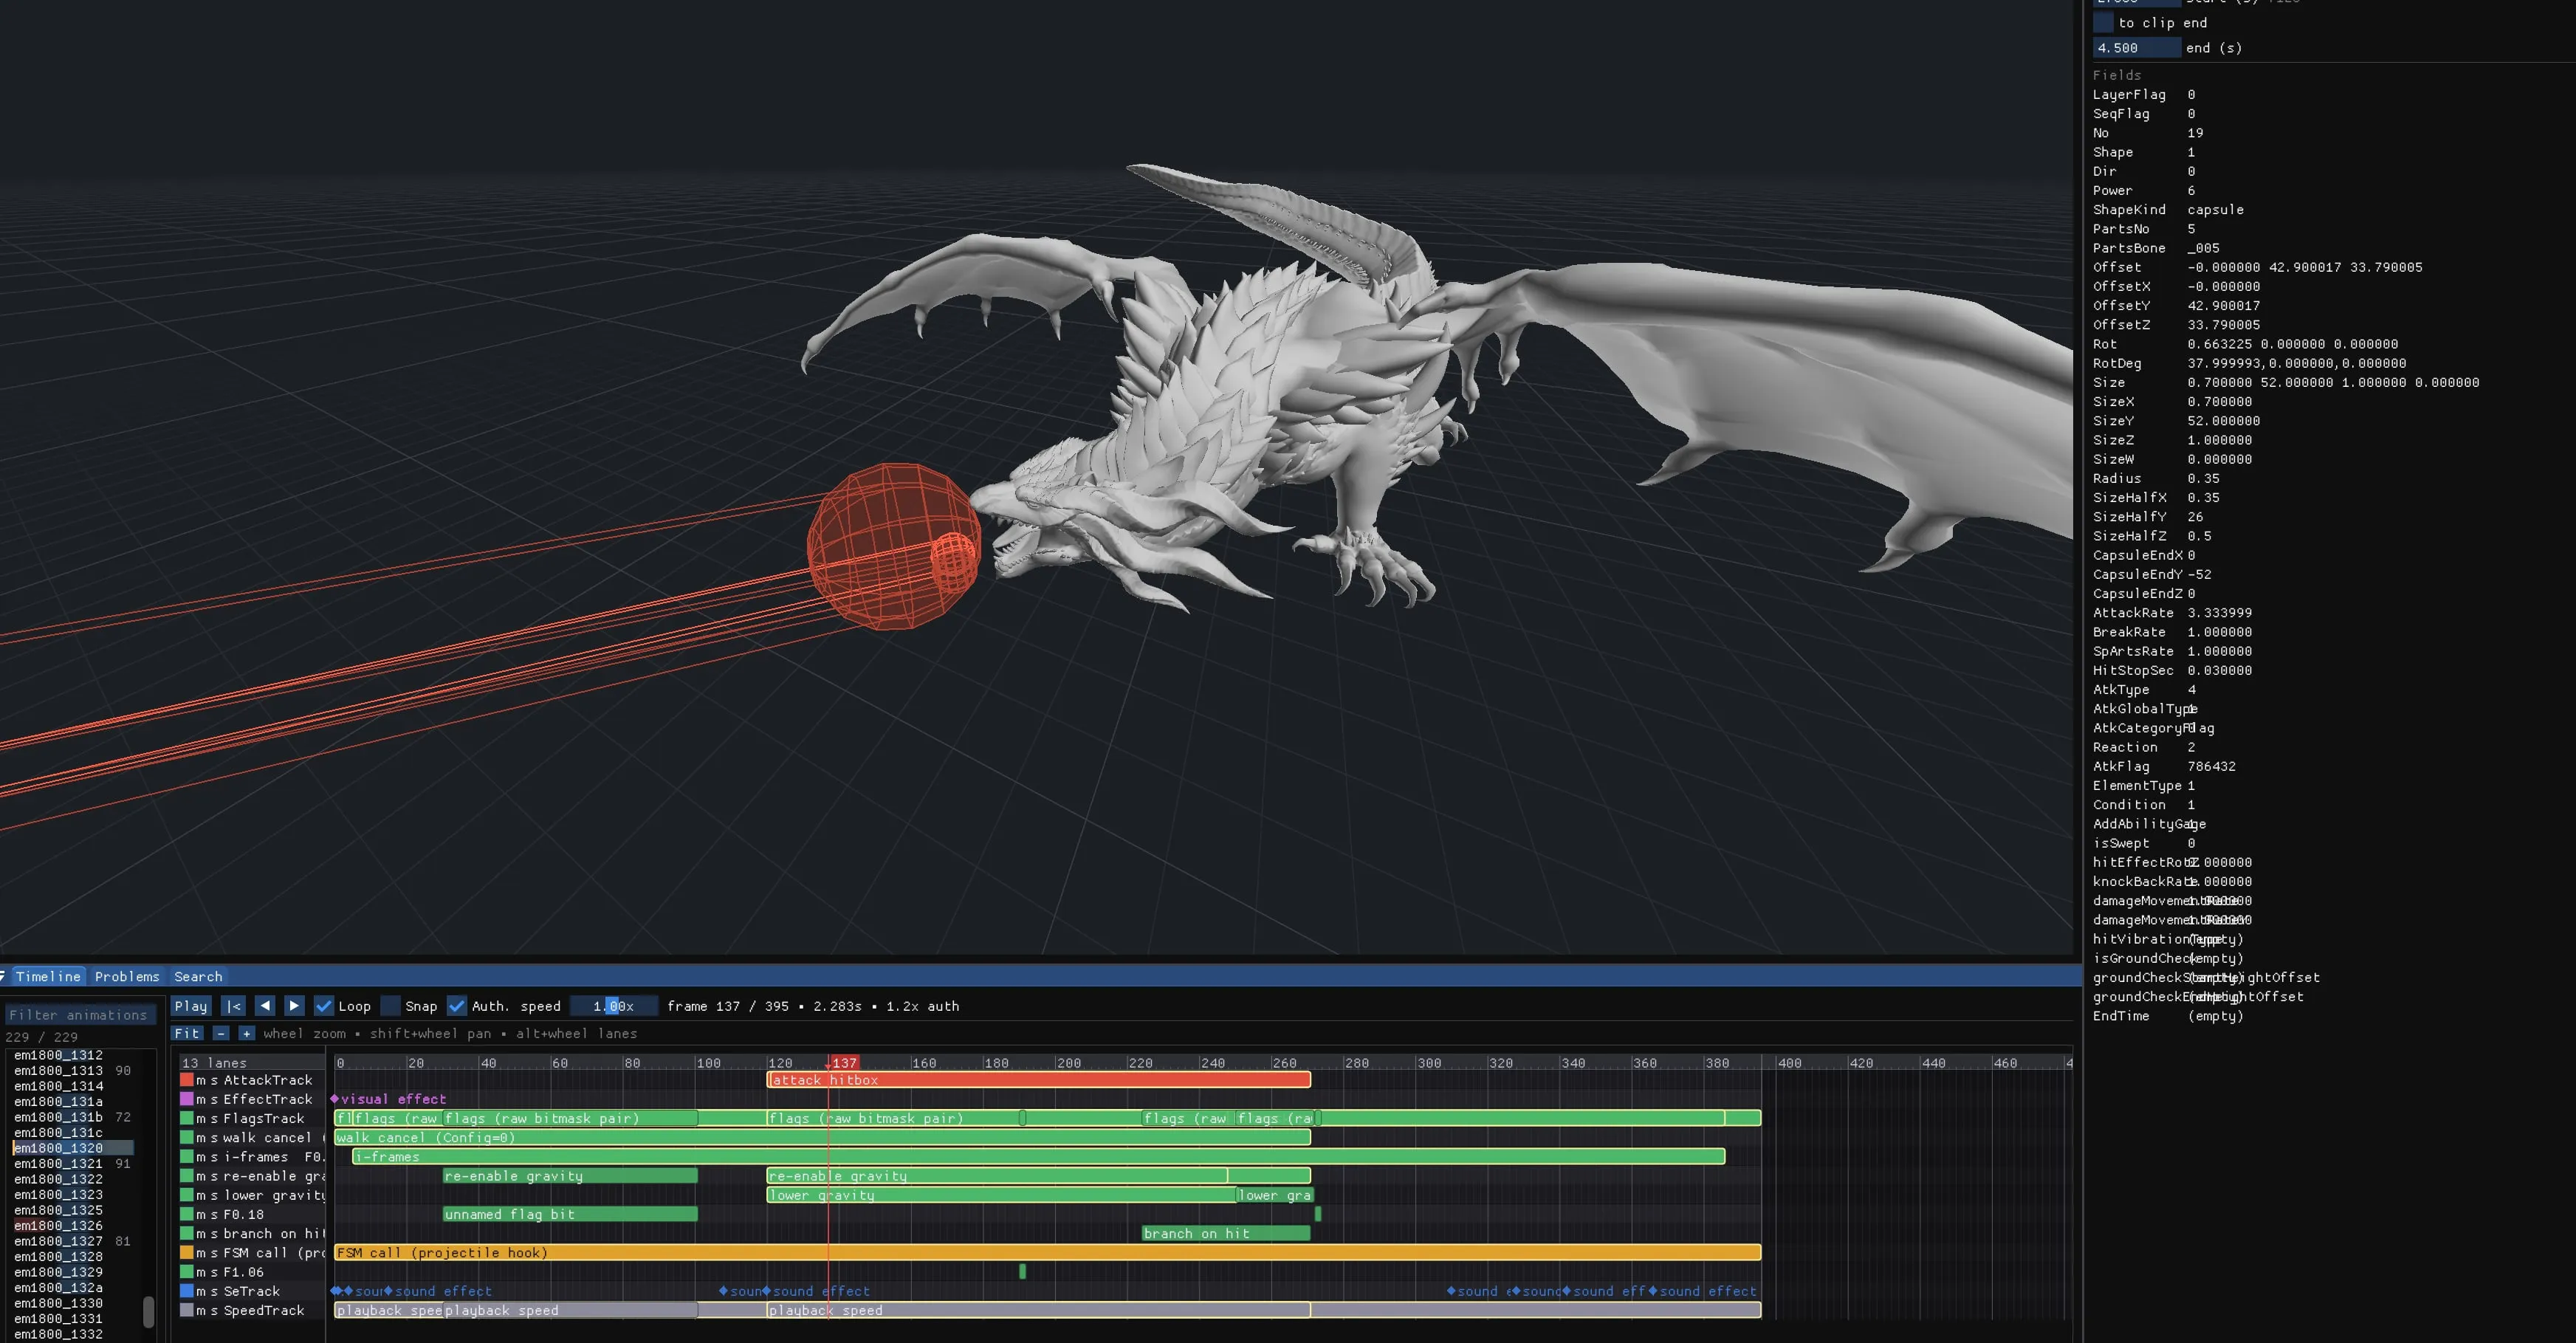
Task: Select the visual effect diamond keyframe
Action: coord(335,1099)
